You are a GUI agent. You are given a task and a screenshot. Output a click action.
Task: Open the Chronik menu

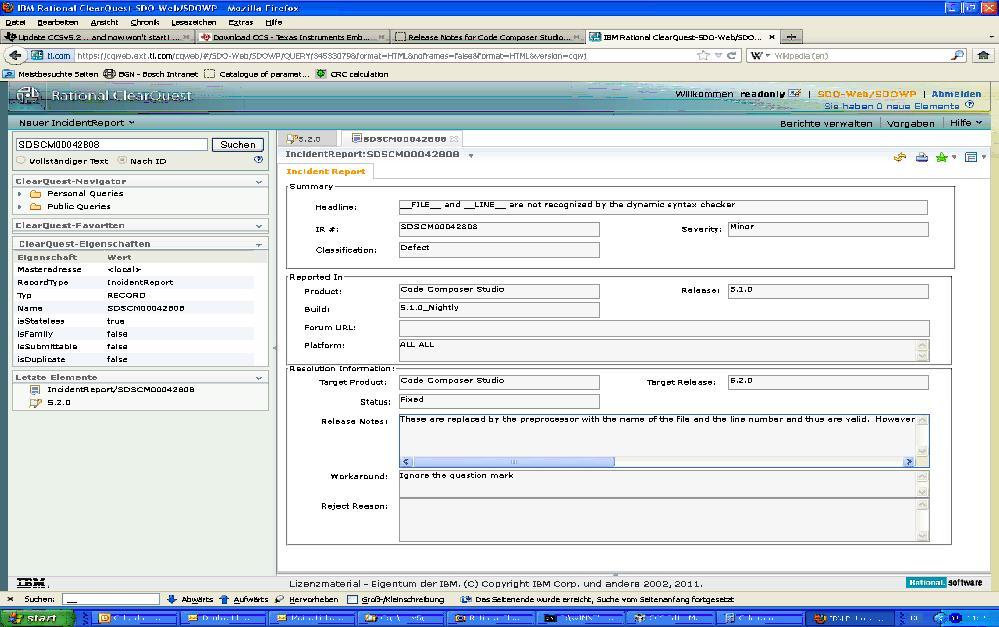coord(145,22)
